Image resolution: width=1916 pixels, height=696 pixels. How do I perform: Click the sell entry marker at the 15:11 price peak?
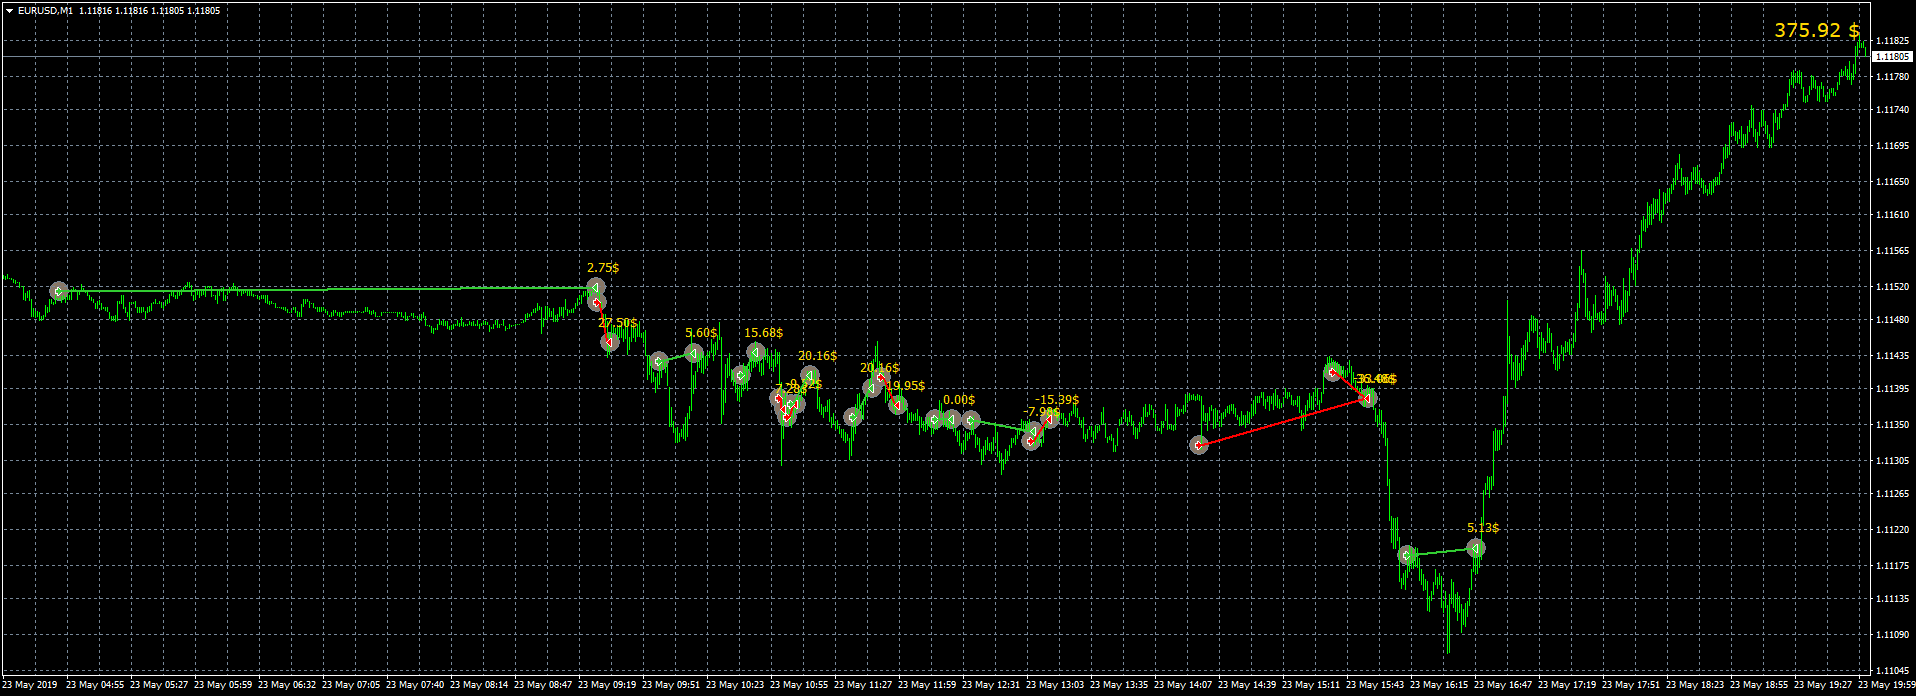(1332, 373)
